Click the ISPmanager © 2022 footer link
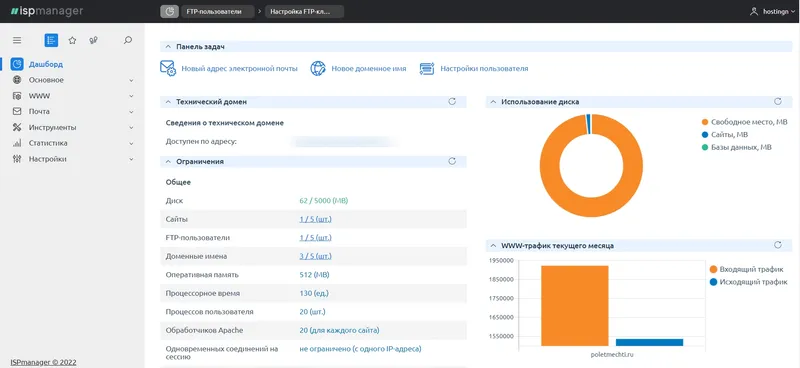 [x=43, y=362]
